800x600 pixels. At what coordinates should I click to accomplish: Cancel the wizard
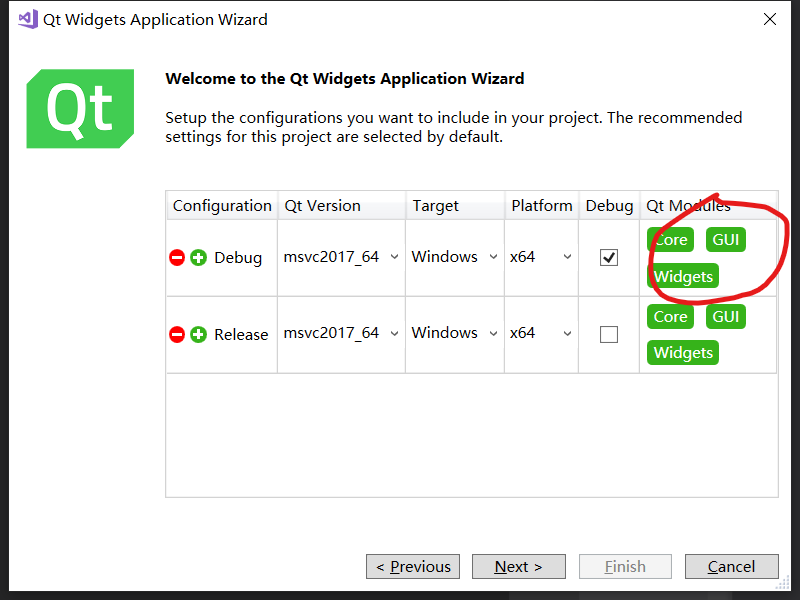pos(732,566)
